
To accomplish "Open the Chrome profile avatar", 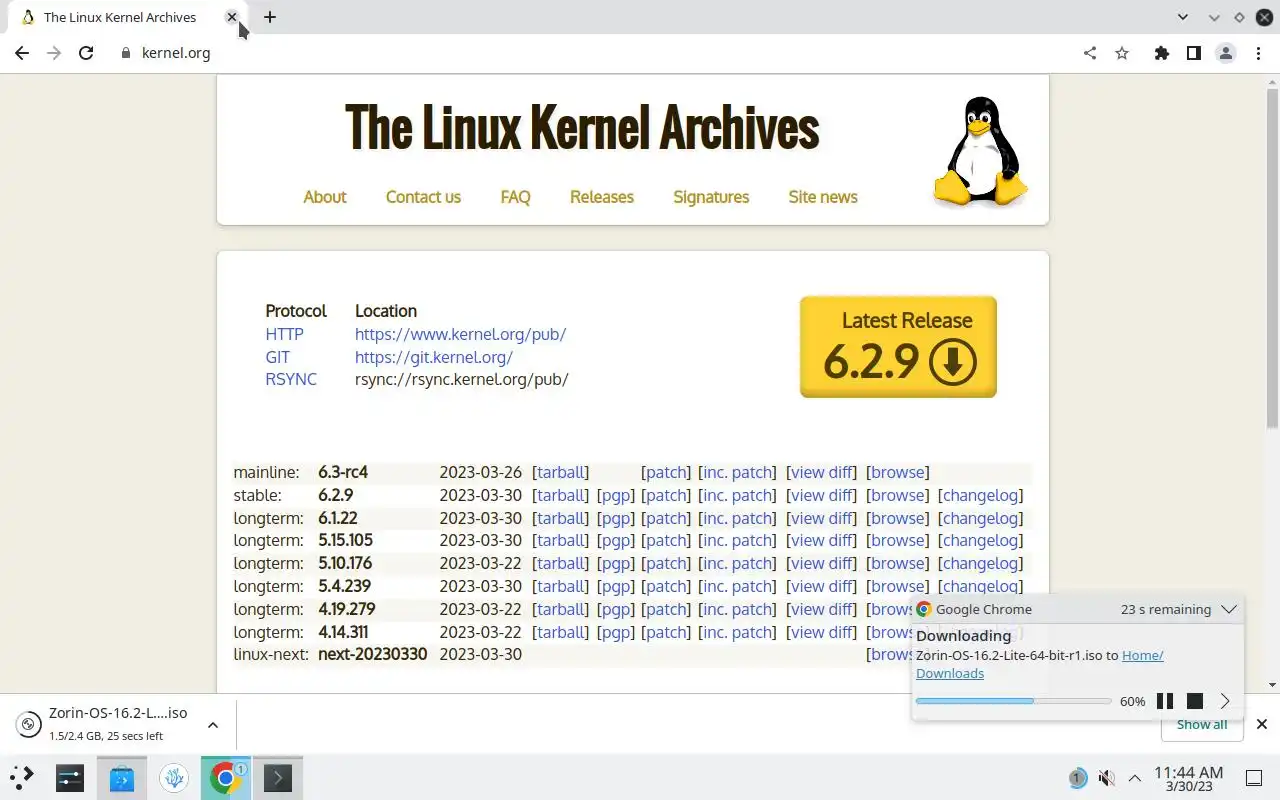I will click(x=1226, y=53).
